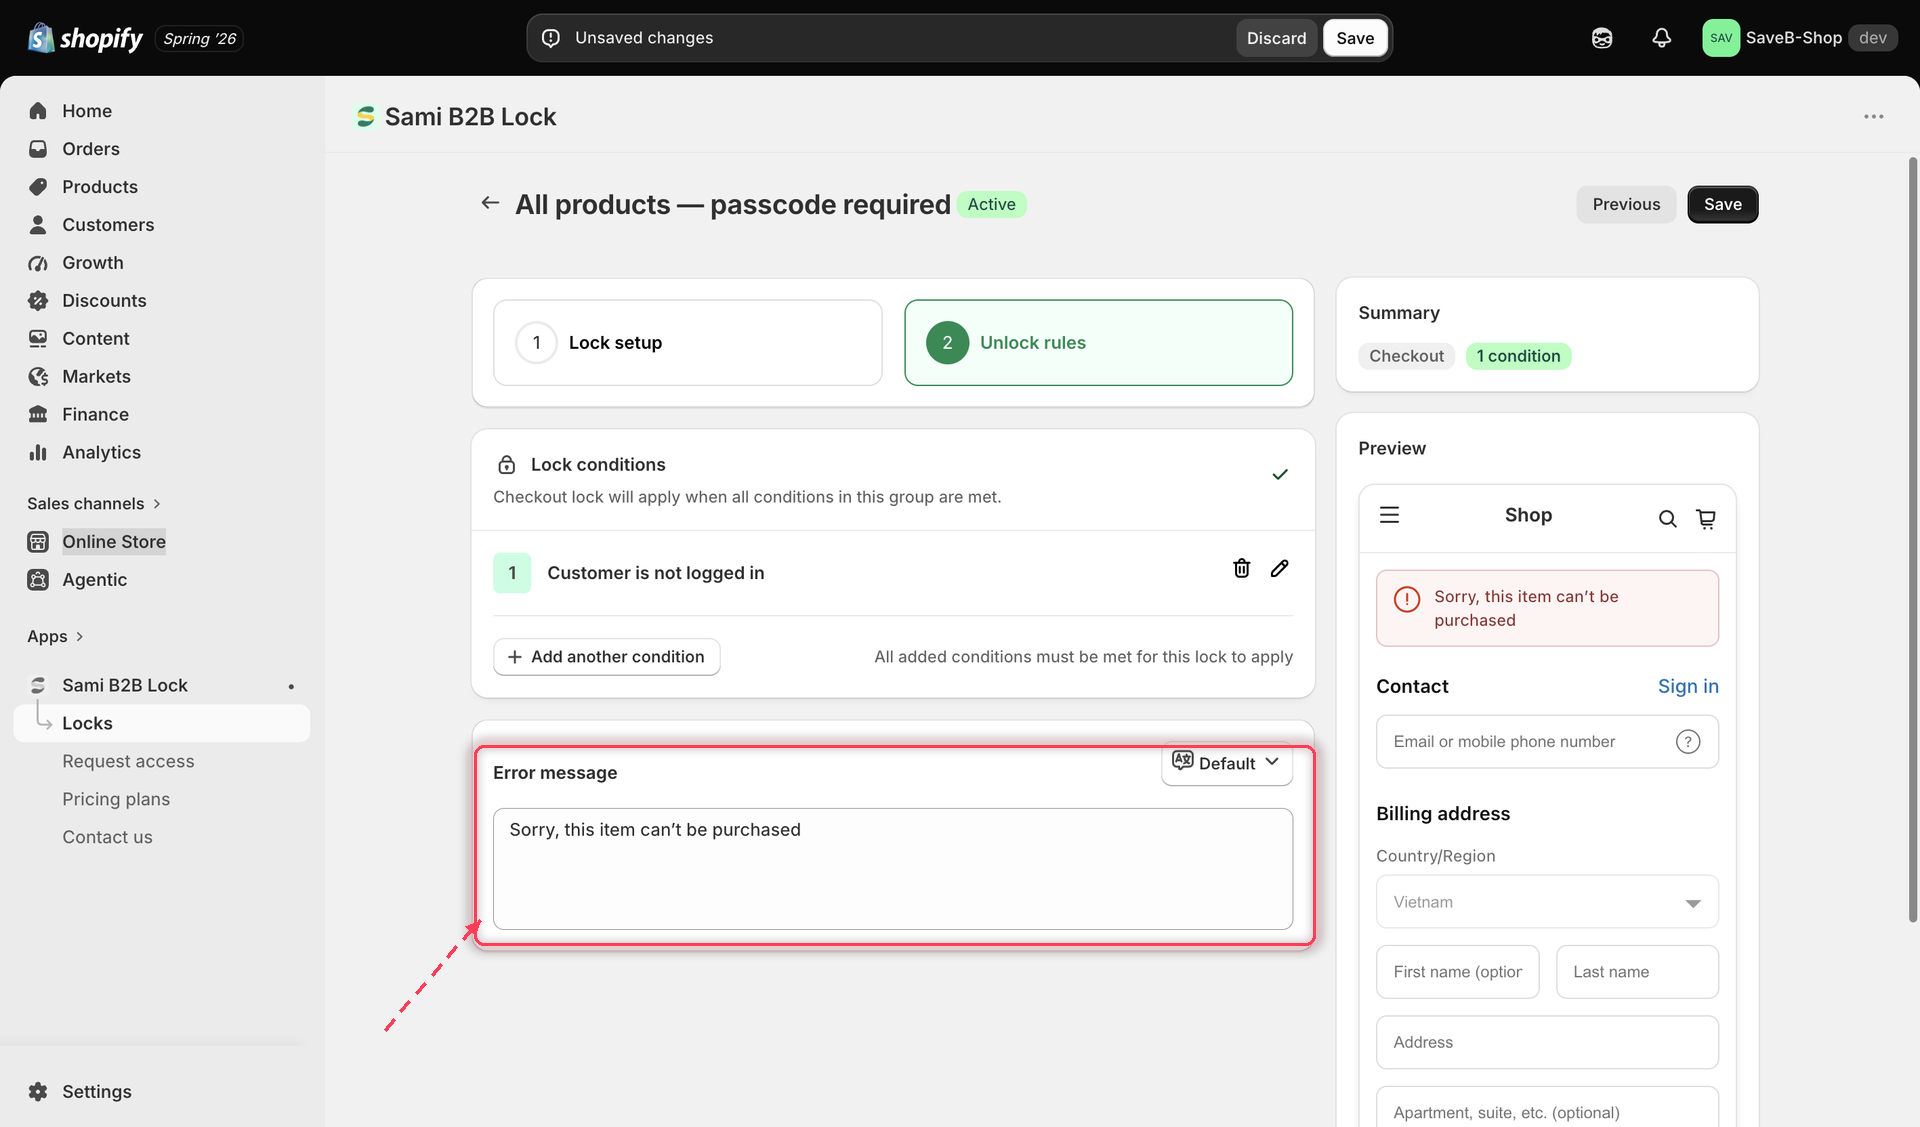Open the Country/Region Vietnam dropdown
Image resolution: width=1920 pixels, height=1127 pixels.
coord(1547,902)
